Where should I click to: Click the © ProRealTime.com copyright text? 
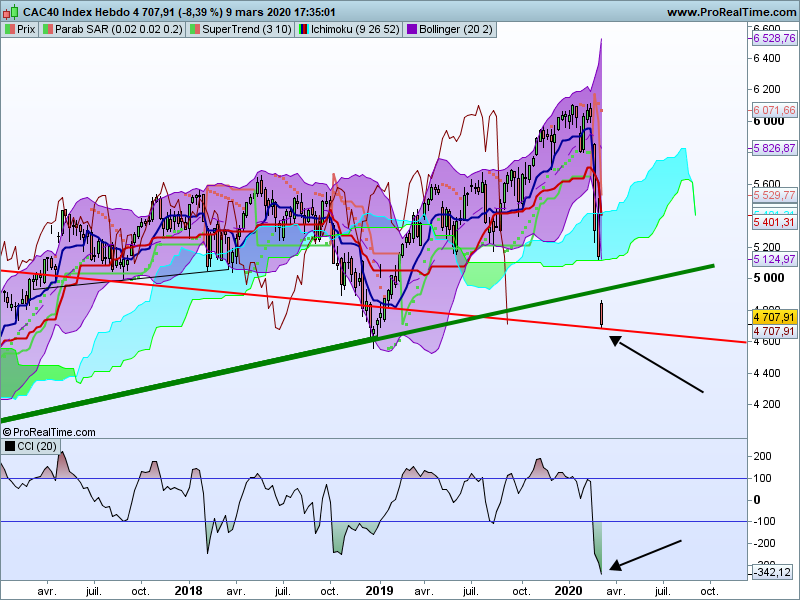(x=49, y=432)
